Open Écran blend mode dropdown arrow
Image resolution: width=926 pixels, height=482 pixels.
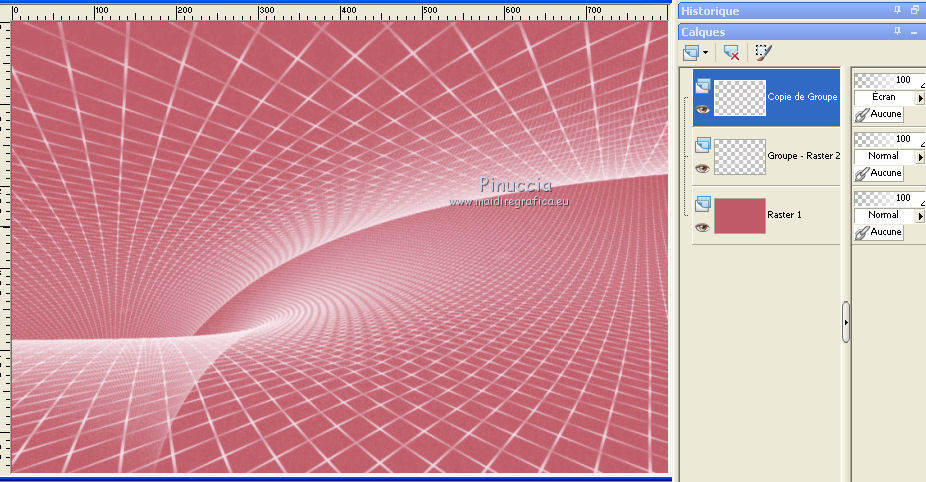click(920, 97)
